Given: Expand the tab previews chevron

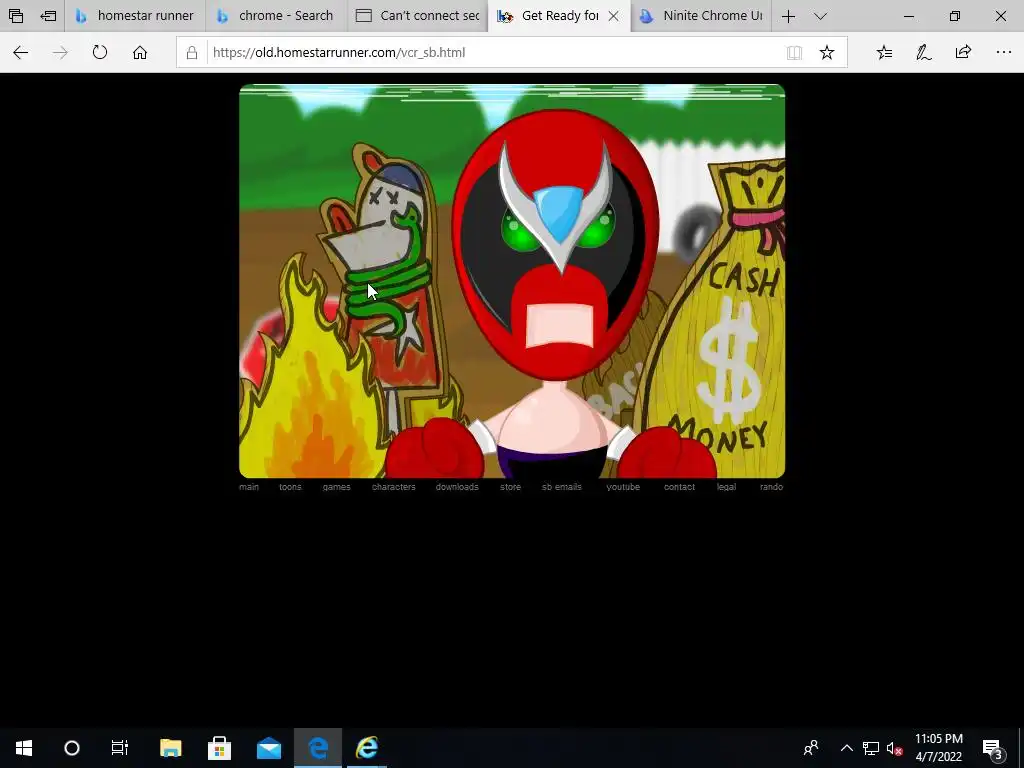Looking at the screenshot, I should (820, 16).
